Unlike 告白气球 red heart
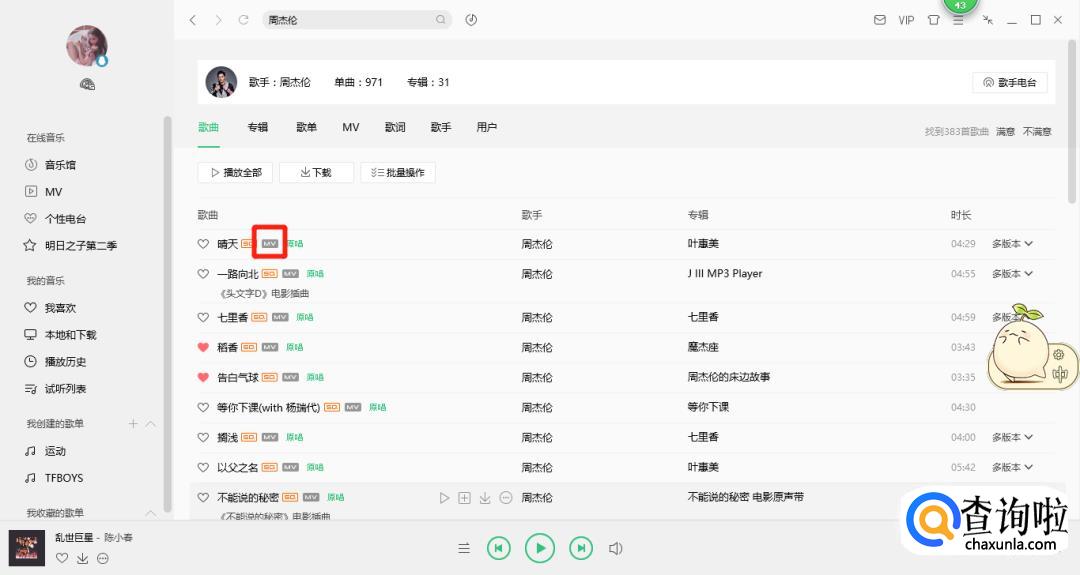 (203, 377)
